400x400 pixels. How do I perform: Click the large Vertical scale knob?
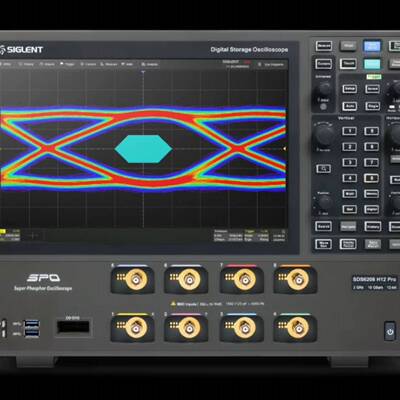pyautogui.click(x=324, y=135)
